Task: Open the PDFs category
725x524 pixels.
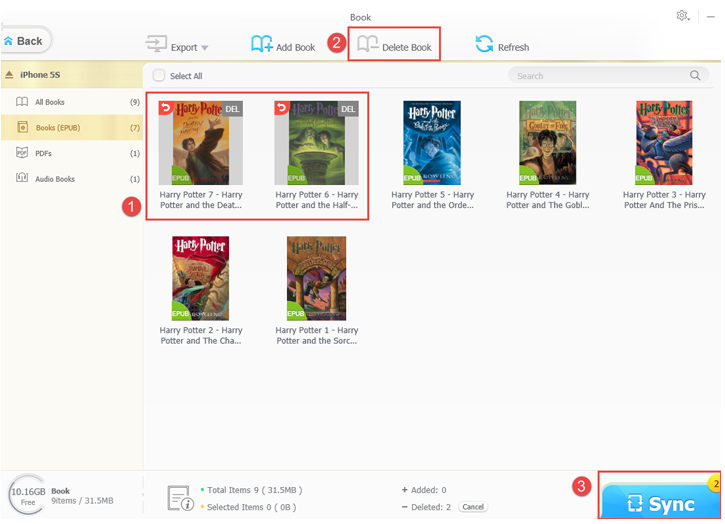Action: coord(72,153)
